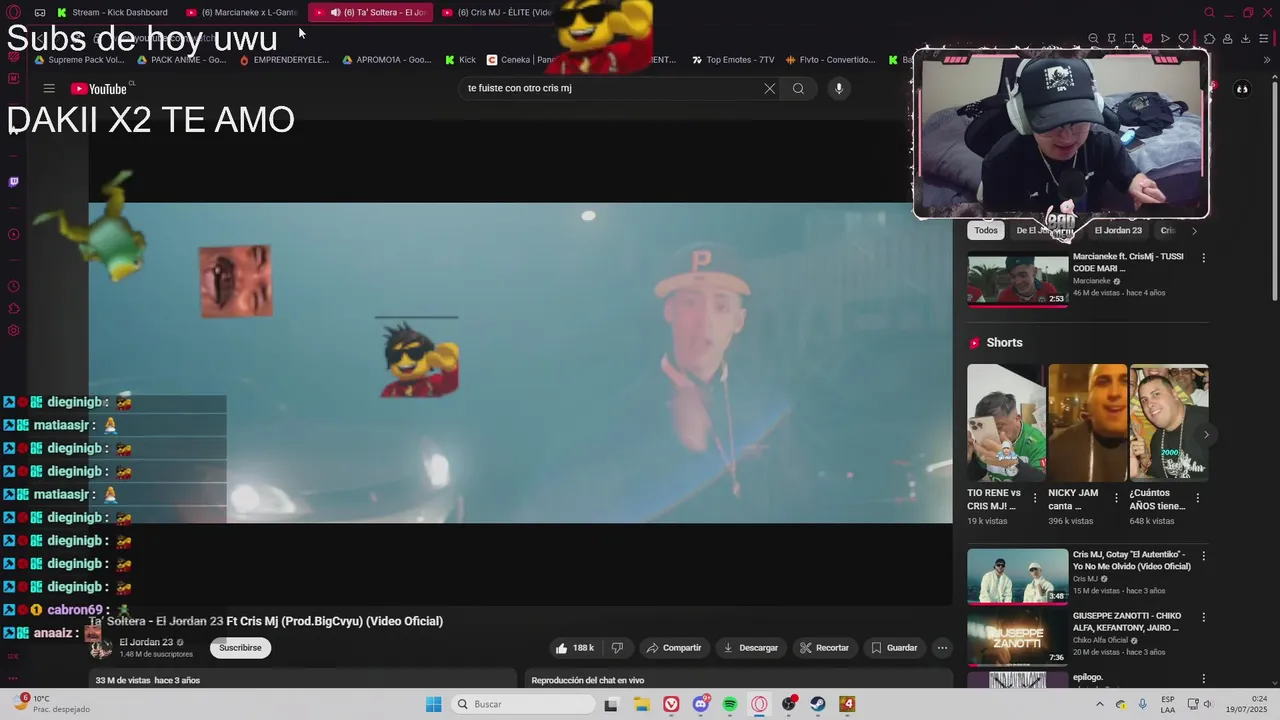Open the PACK ANIME bookmark
The width and height of the screenshot is (1280, 720).
[181, 60]
